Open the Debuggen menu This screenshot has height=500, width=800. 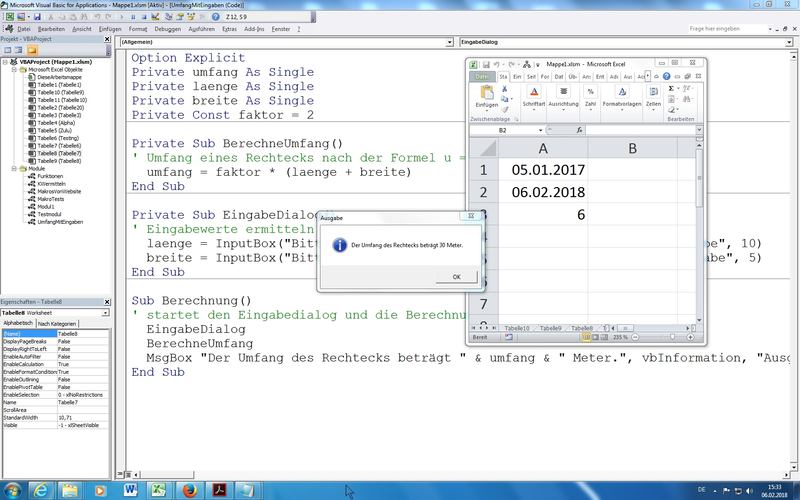[167, 29]
